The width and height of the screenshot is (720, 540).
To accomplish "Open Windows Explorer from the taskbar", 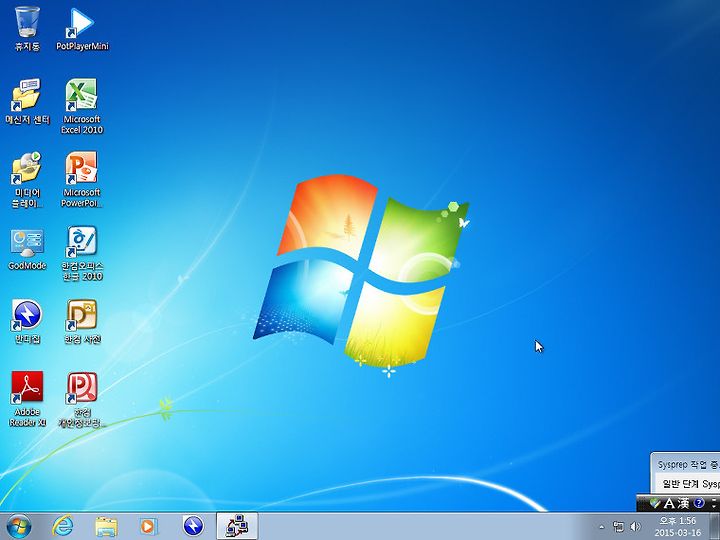I will (106, 526).
